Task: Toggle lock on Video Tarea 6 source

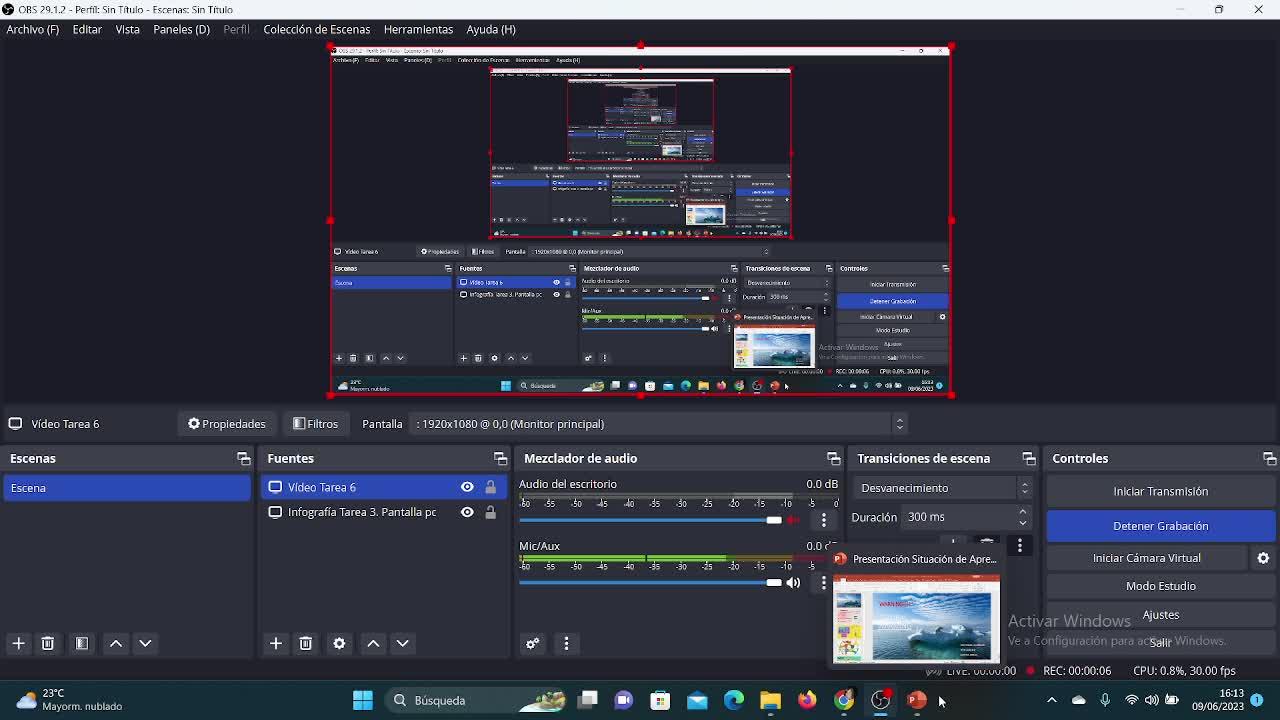Action: point(490,487)
